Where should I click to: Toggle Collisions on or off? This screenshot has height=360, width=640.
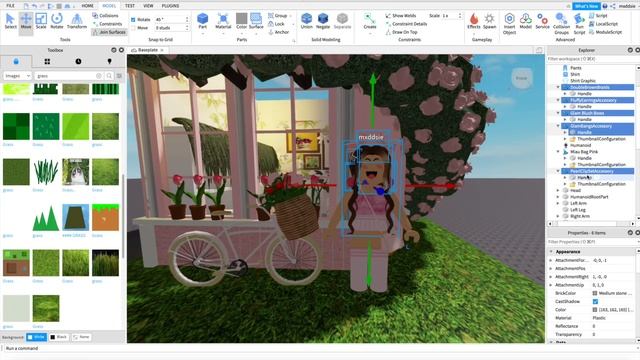click(106, 16)
